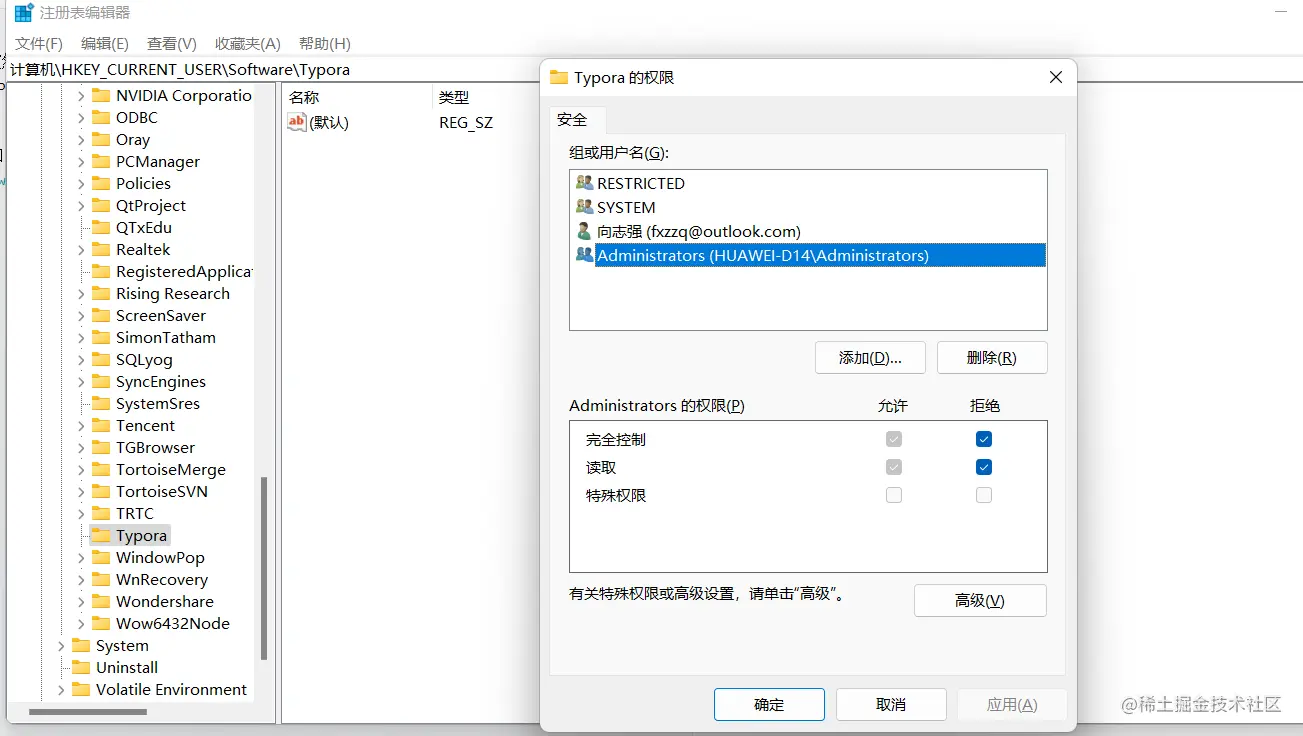The height and width of the screenshot is (736, 1303).
Task: Click the registry tree vertical scrollbar thumb
Action: click(x=264, y=568)
